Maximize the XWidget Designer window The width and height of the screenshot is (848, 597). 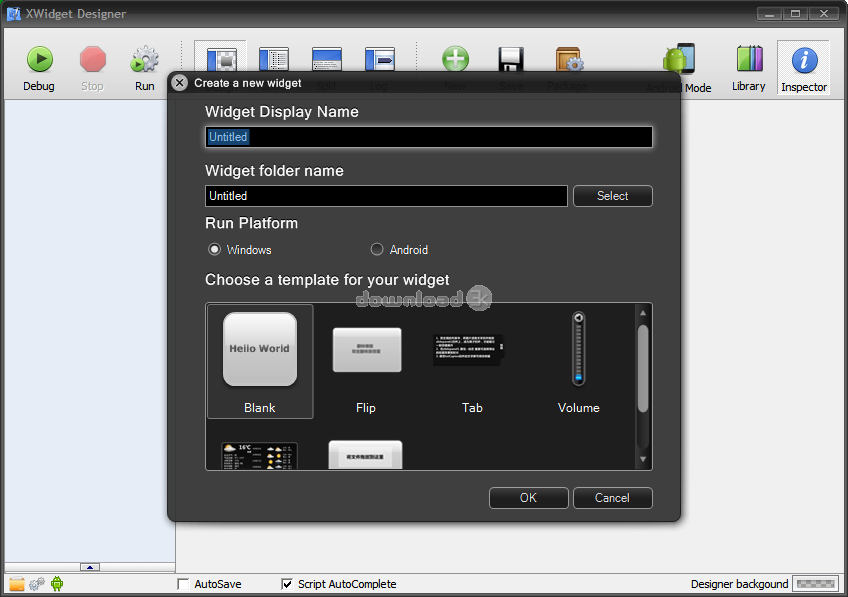(796, 14)
